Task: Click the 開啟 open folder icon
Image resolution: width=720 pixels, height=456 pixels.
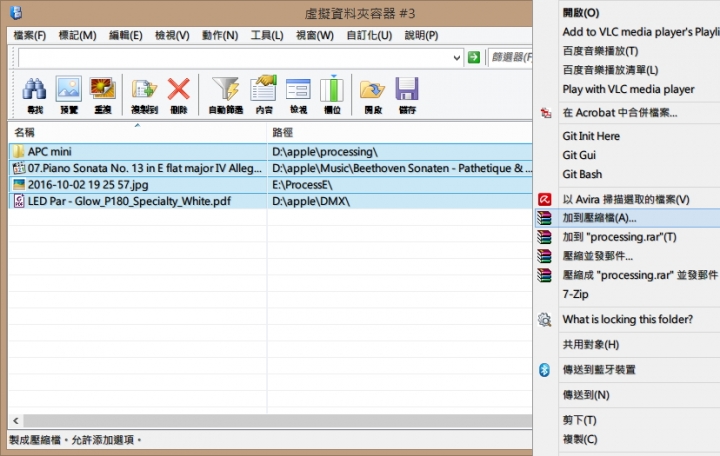Action: tap(372, 89)
